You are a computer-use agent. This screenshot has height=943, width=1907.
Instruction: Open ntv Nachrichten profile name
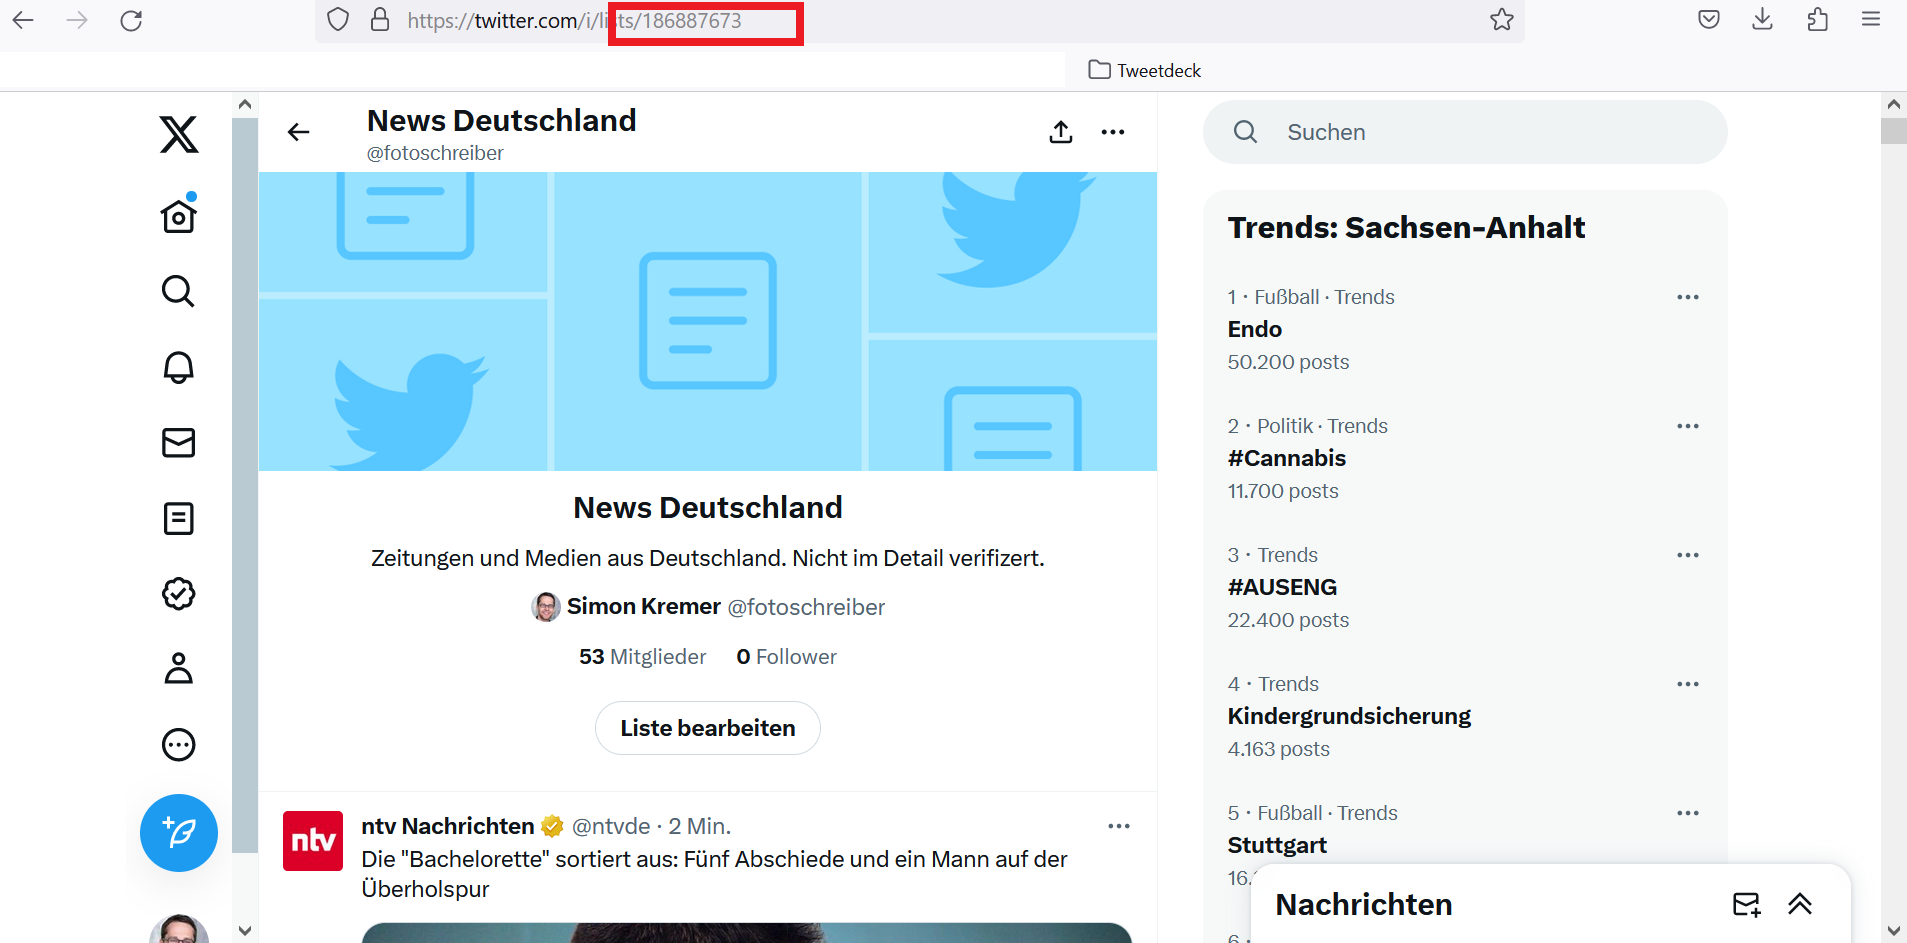448,826
